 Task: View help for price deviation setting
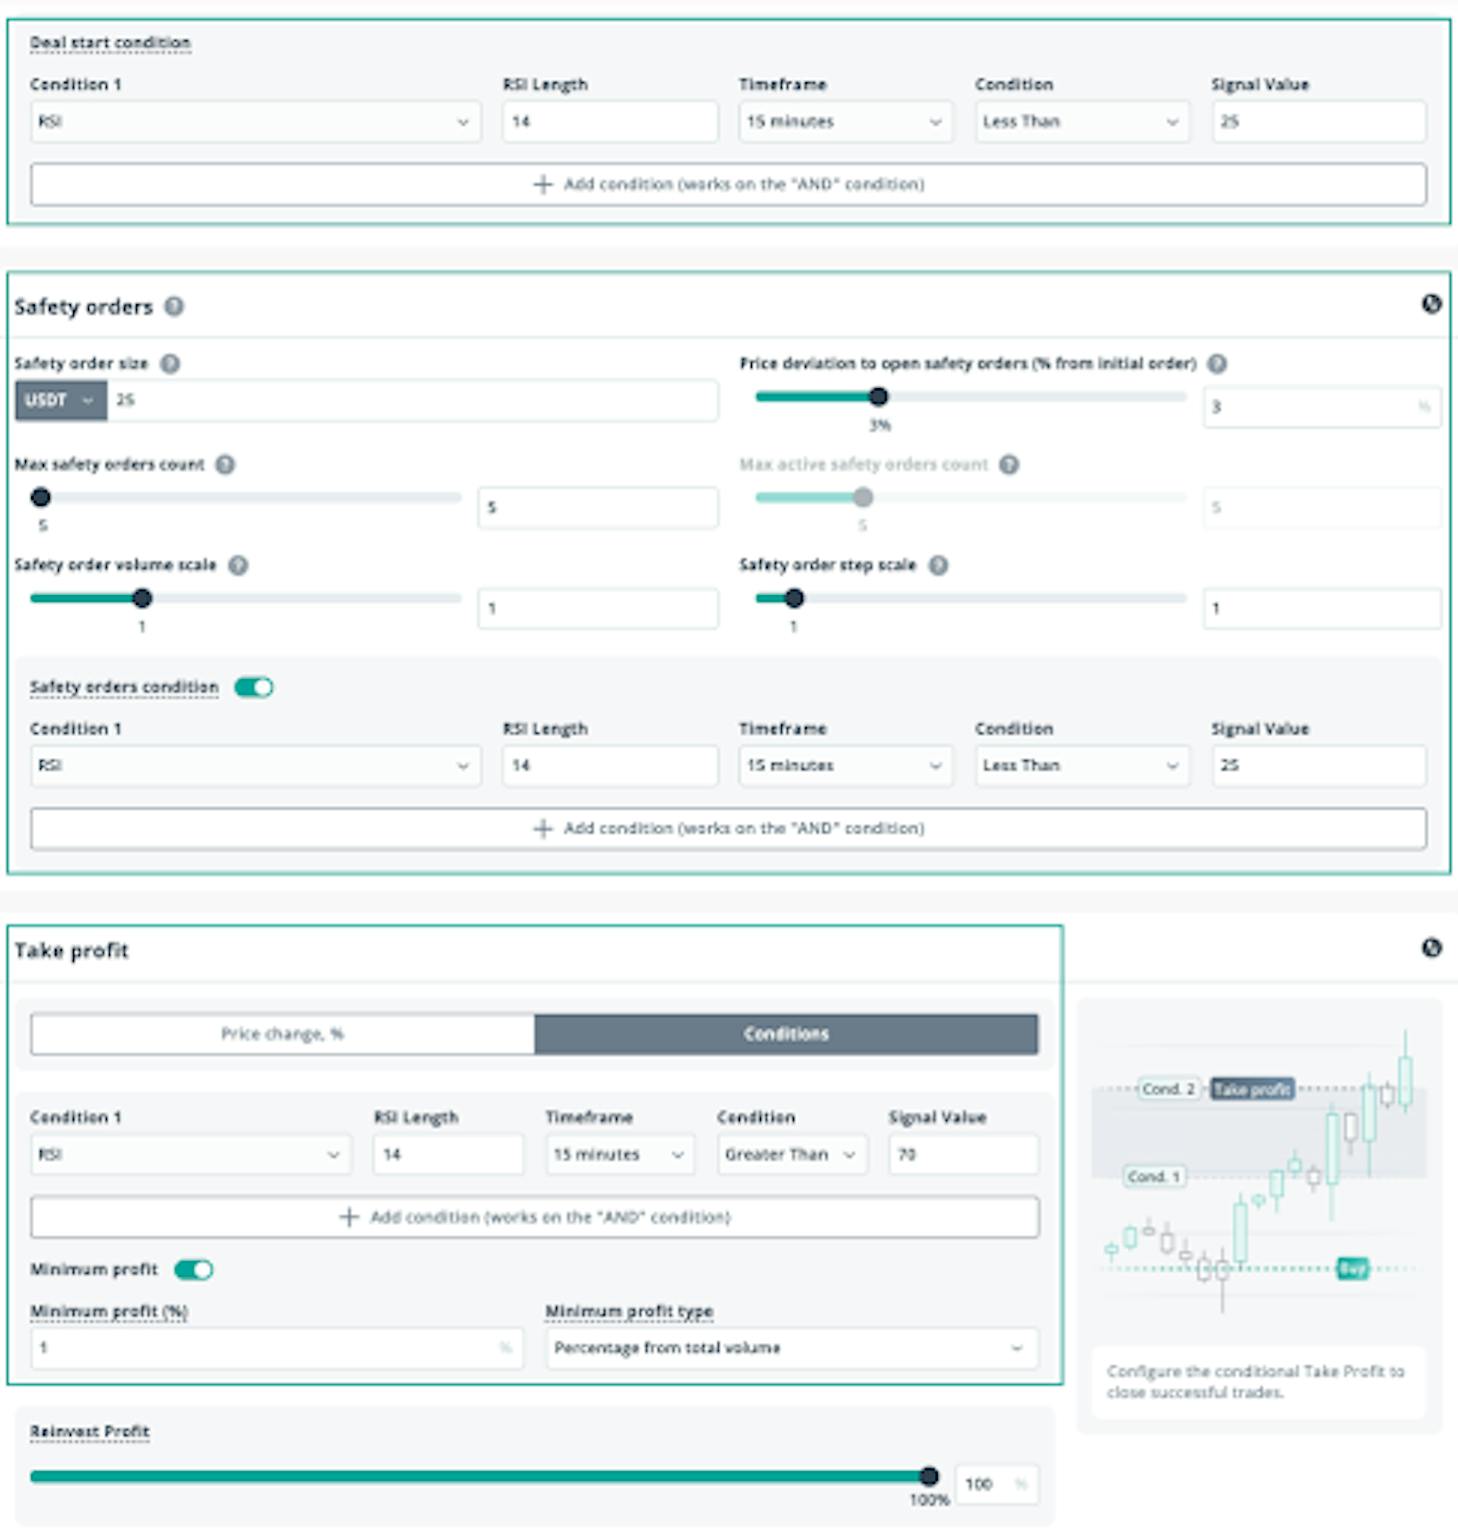[x=1218, y=364]
